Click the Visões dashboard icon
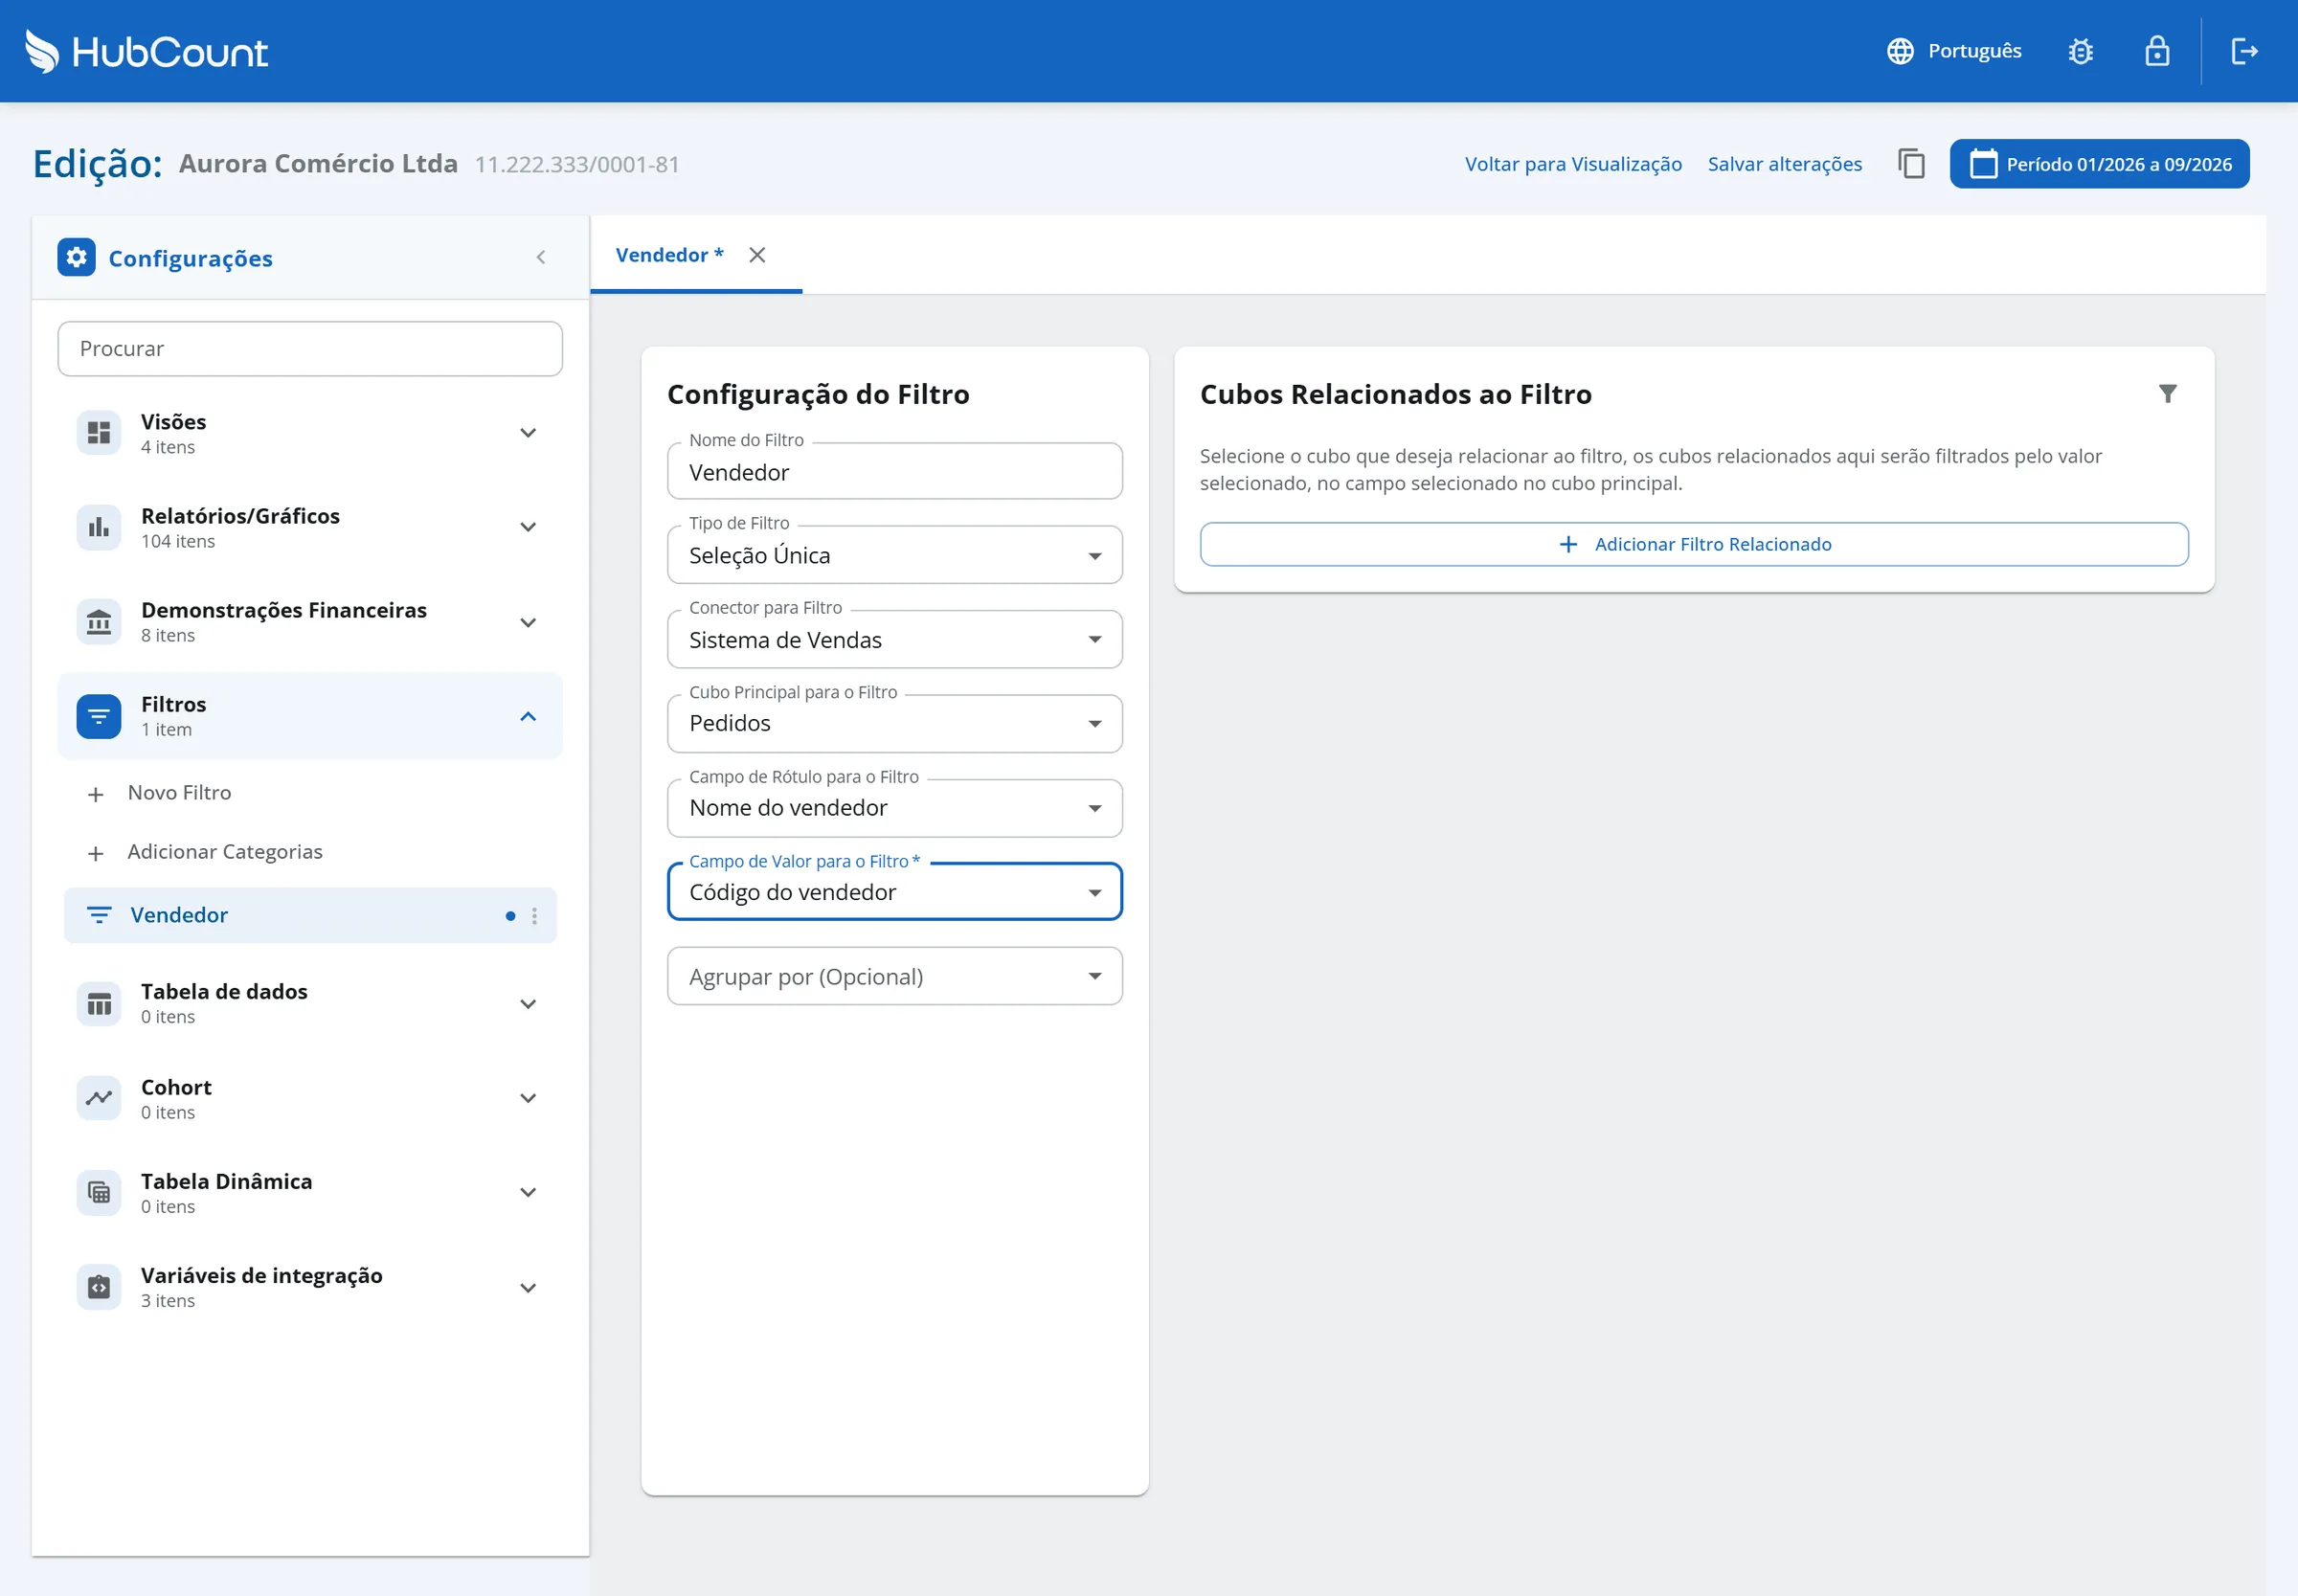Viewport: 2298px width, 1596px height. (99, 432)
